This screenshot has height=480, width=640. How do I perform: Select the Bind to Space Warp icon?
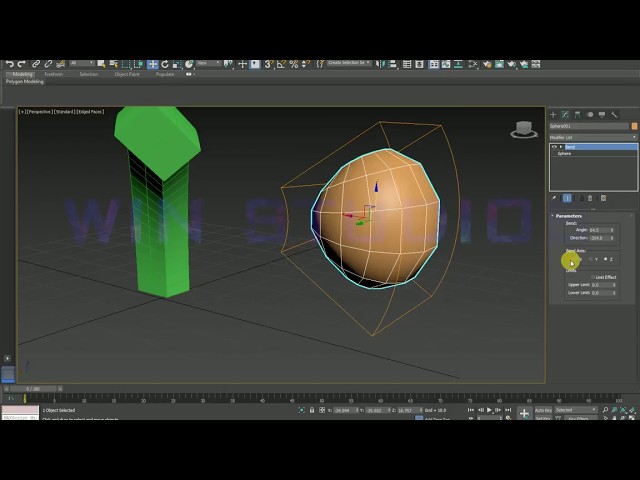(x=61, y=64)
